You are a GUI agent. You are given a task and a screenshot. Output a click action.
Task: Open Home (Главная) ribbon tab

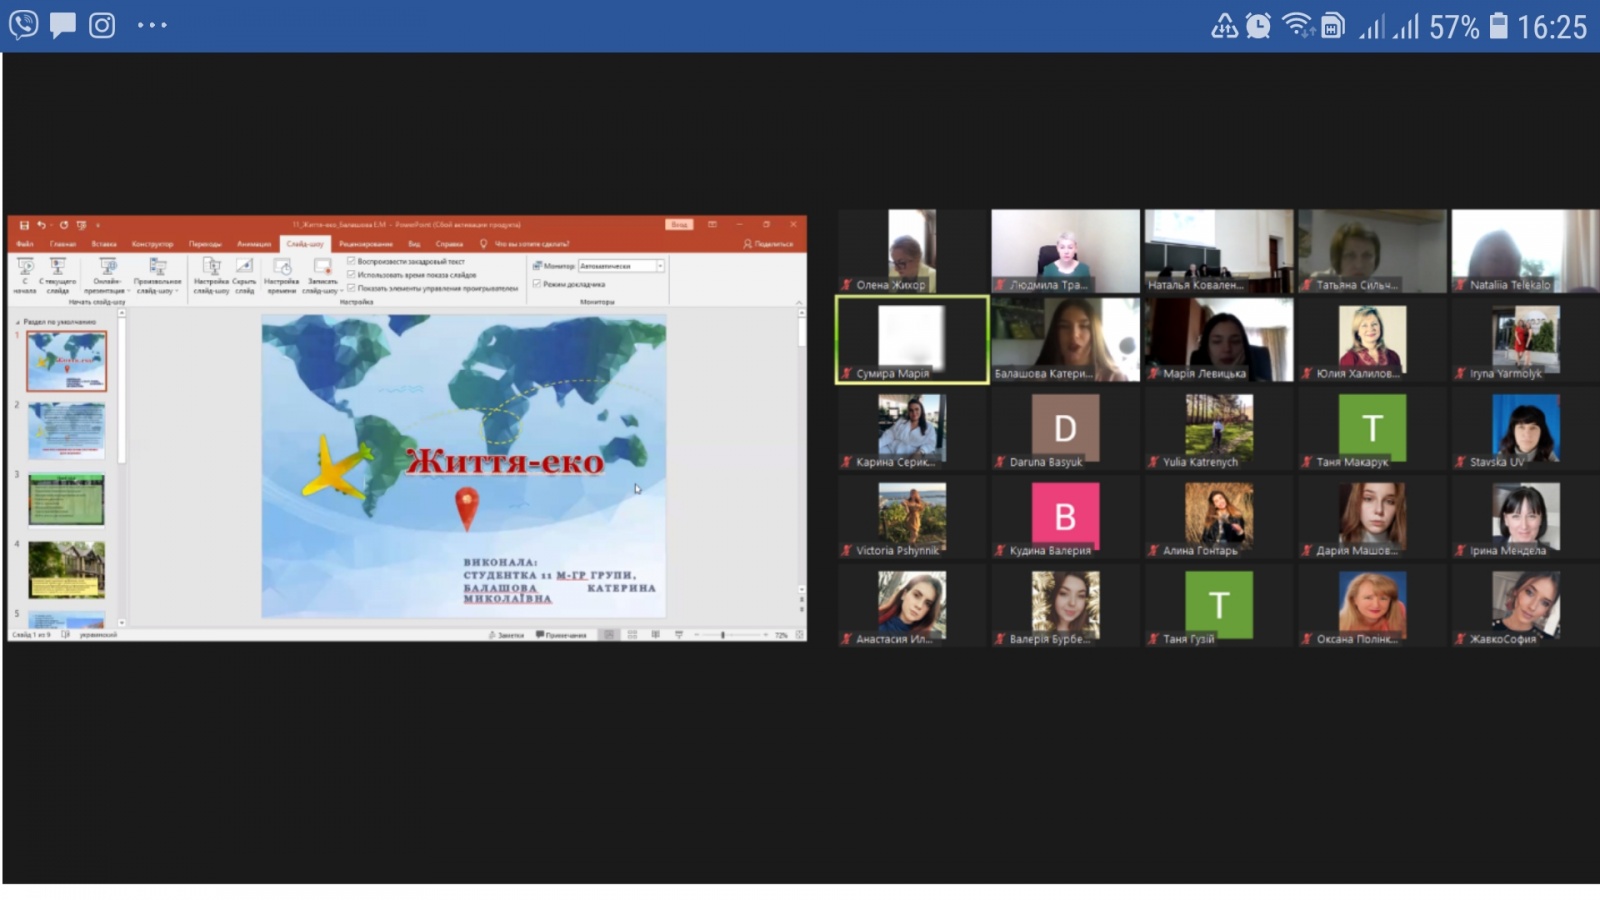[x=63, y=243]
